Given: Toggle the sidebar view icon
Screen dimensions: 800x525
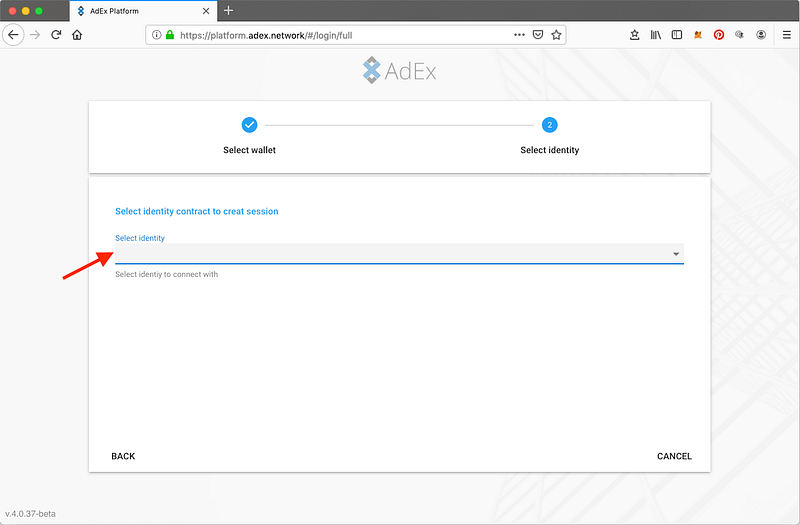Looking at the screenshot, I should pos(677,35).
